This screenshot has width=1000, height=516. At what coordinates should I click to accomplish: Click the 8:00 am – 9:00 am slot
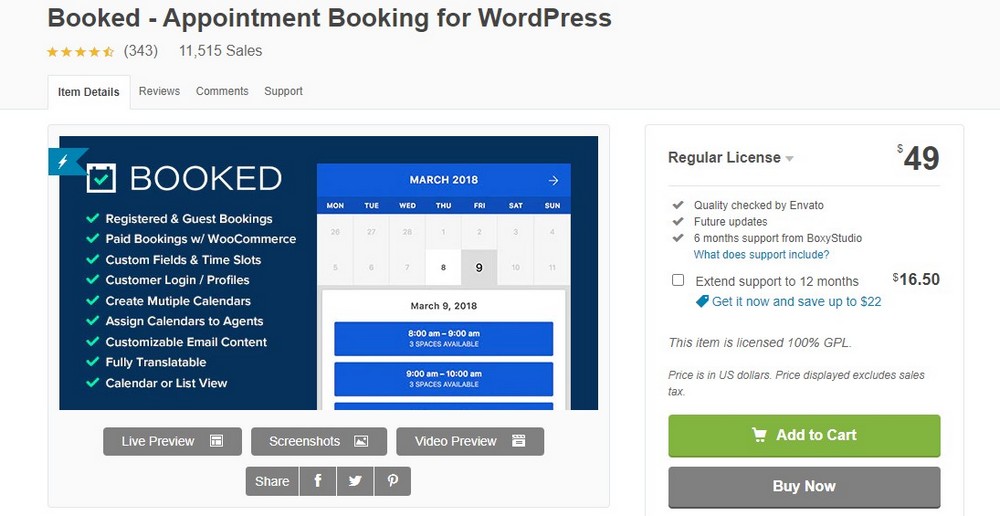(444, 338)
